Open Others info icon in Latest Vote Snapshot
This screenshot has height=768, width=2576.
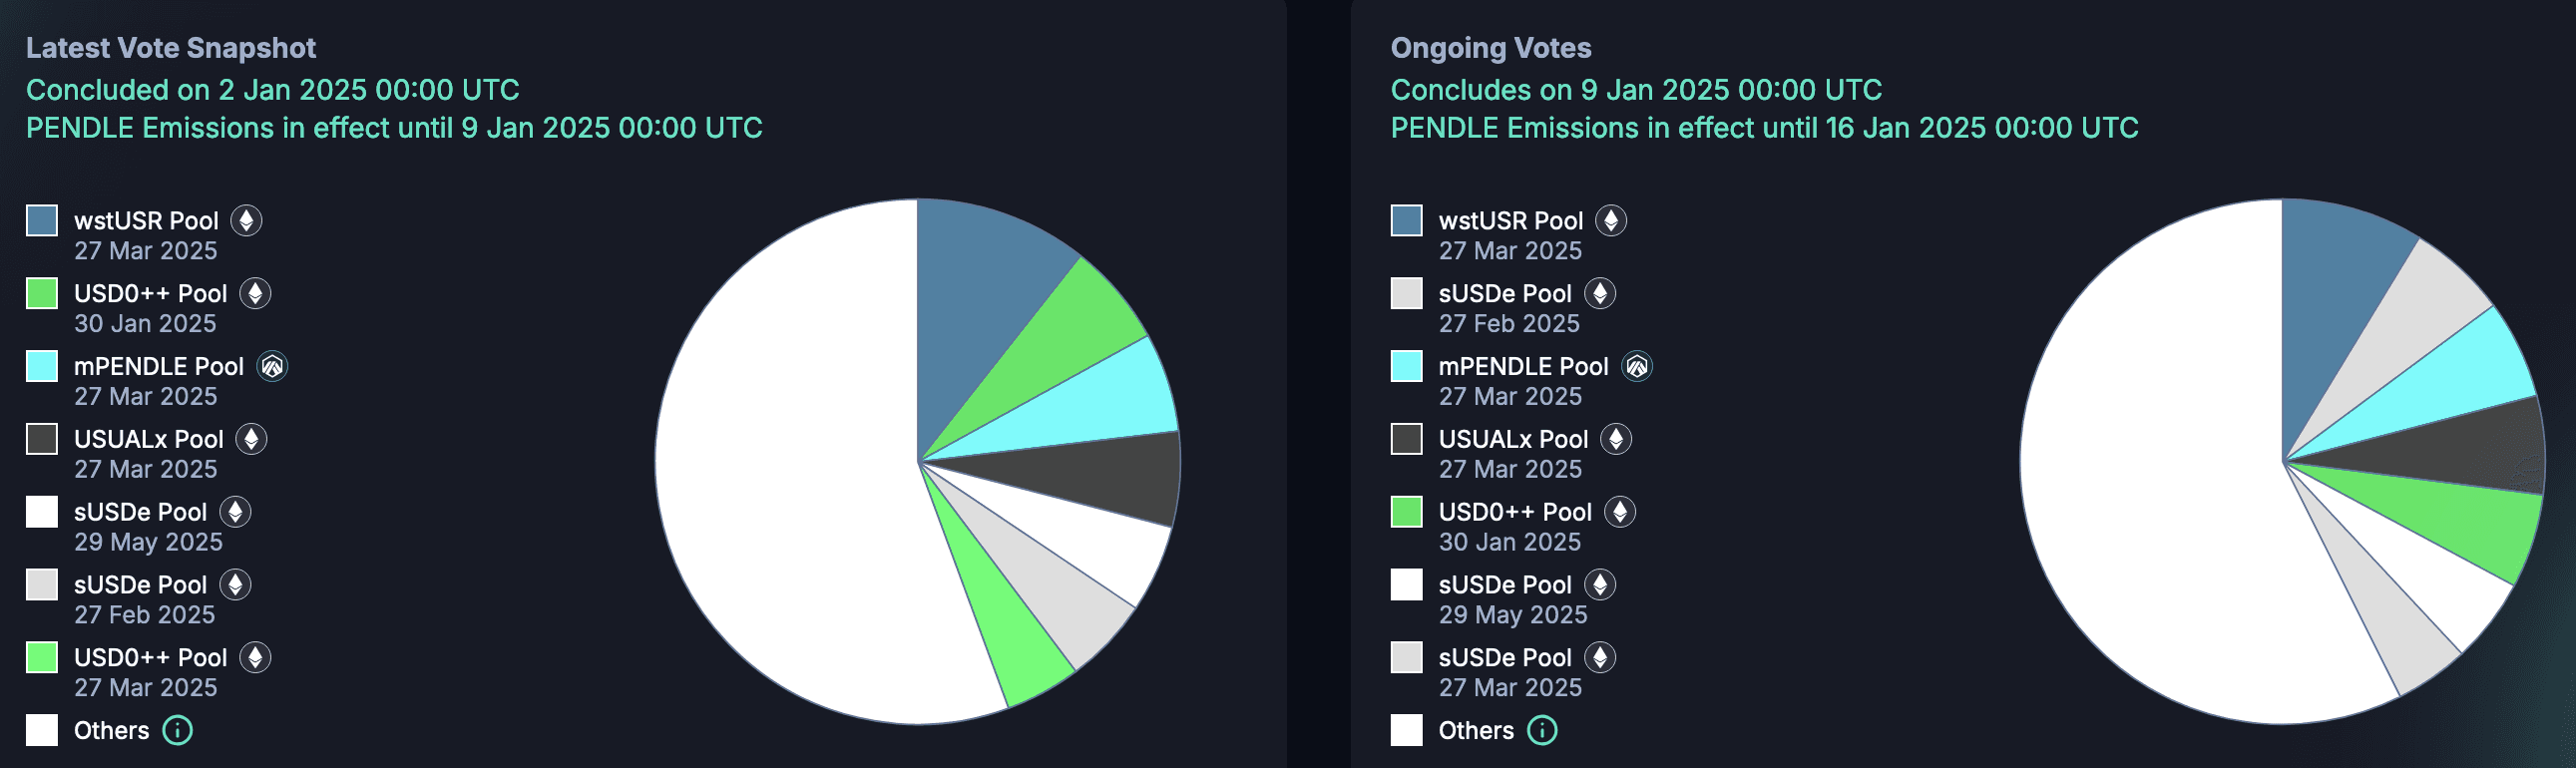[177, 730]
